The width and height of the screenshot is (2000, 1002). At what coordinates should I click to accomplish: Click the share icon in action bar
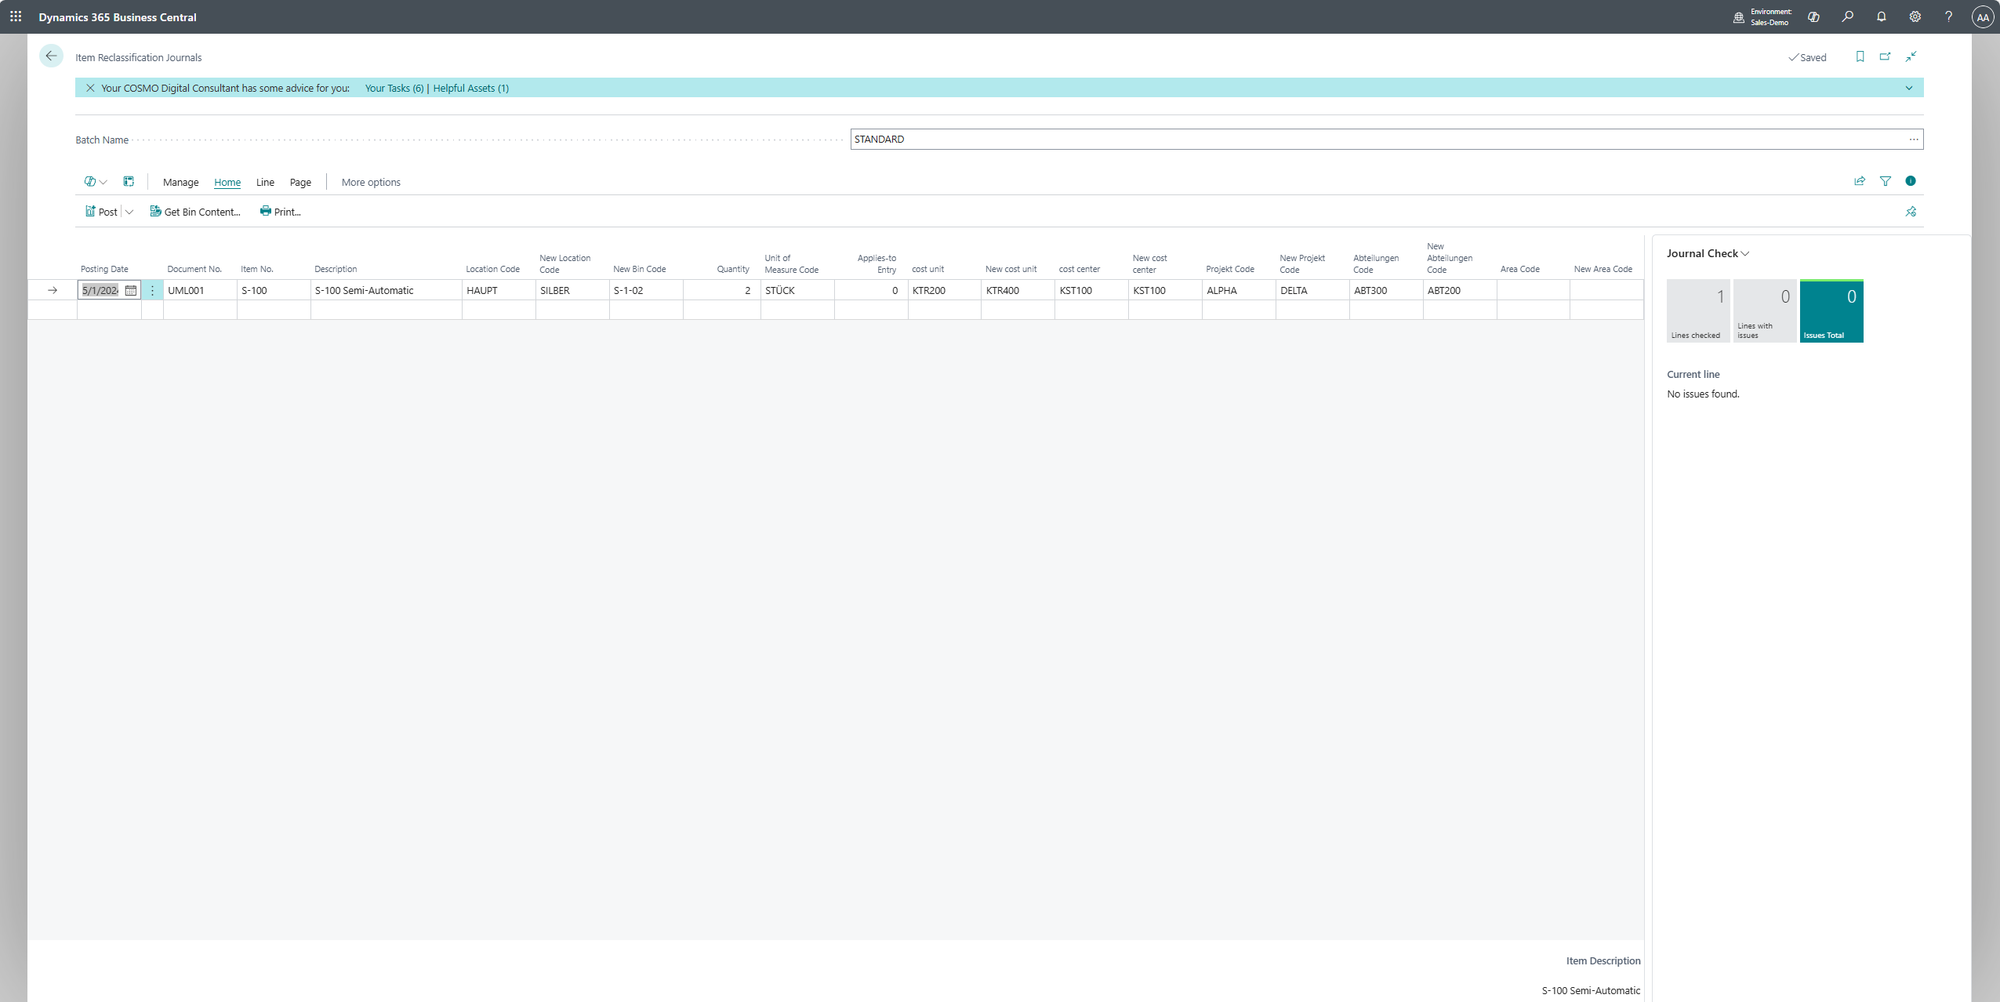[1859, 181]
